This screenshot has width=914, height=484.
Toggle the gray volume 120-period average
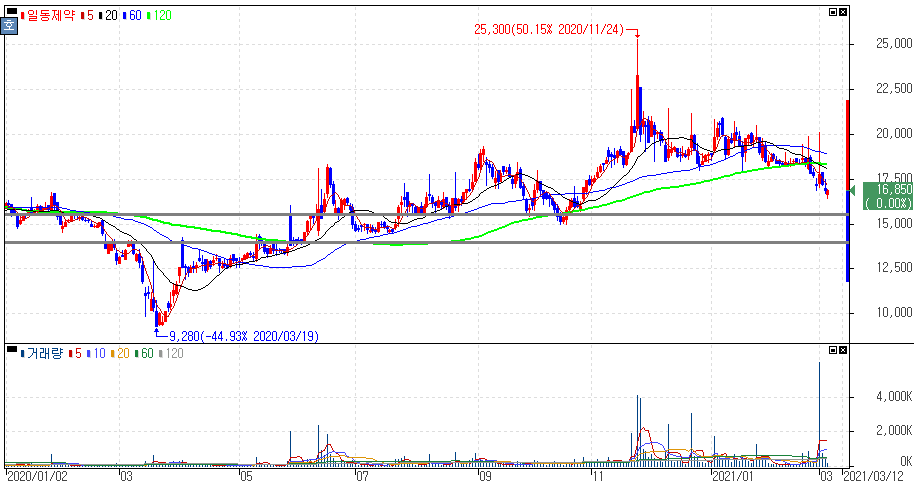171,353
